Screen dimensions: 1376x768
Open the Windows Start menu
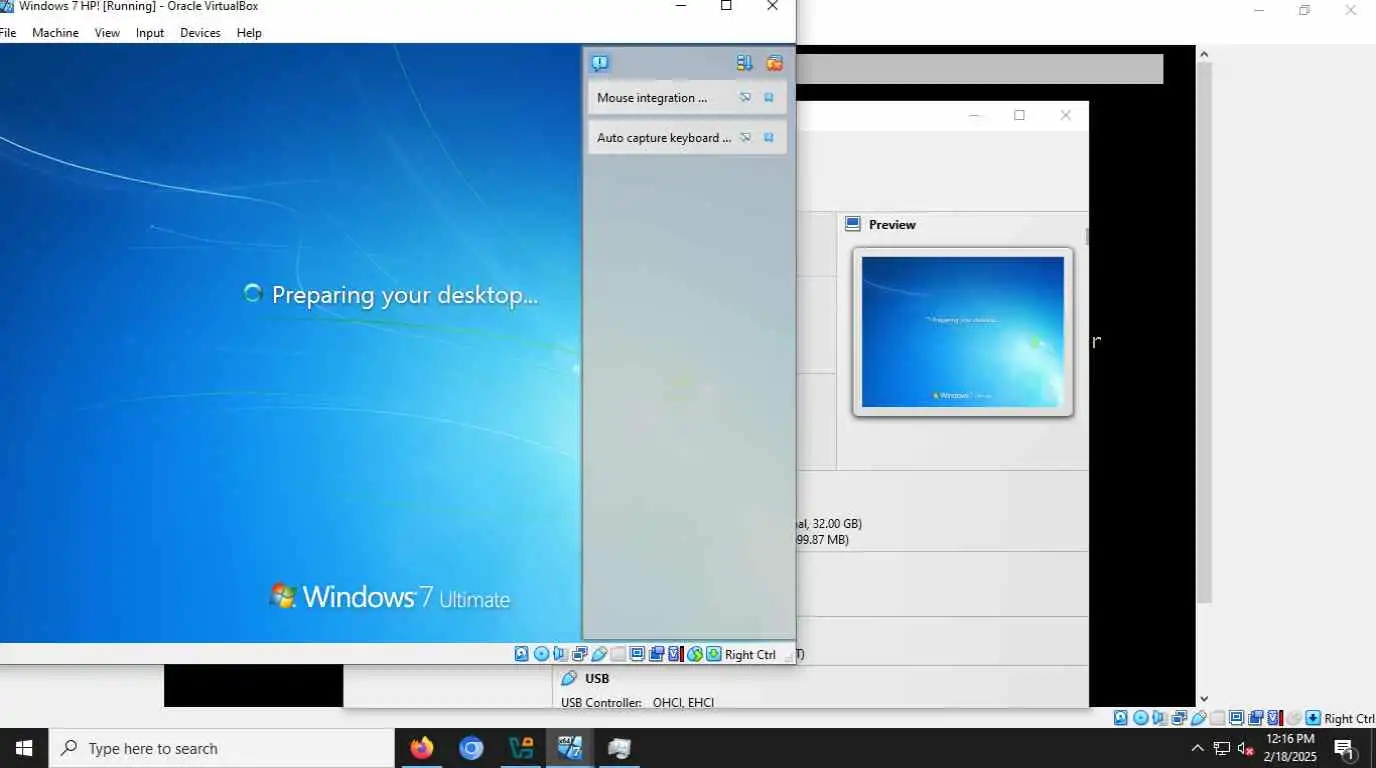point(24,748)
